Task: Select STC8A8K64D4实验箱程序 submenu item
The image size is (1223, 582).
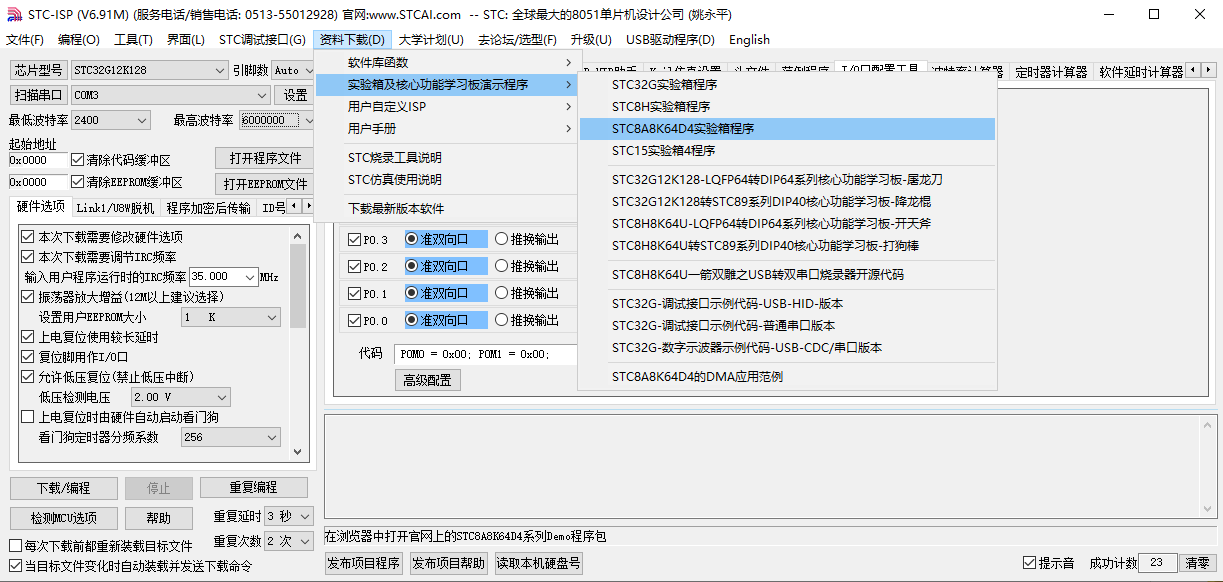Action: pos(787,129)
